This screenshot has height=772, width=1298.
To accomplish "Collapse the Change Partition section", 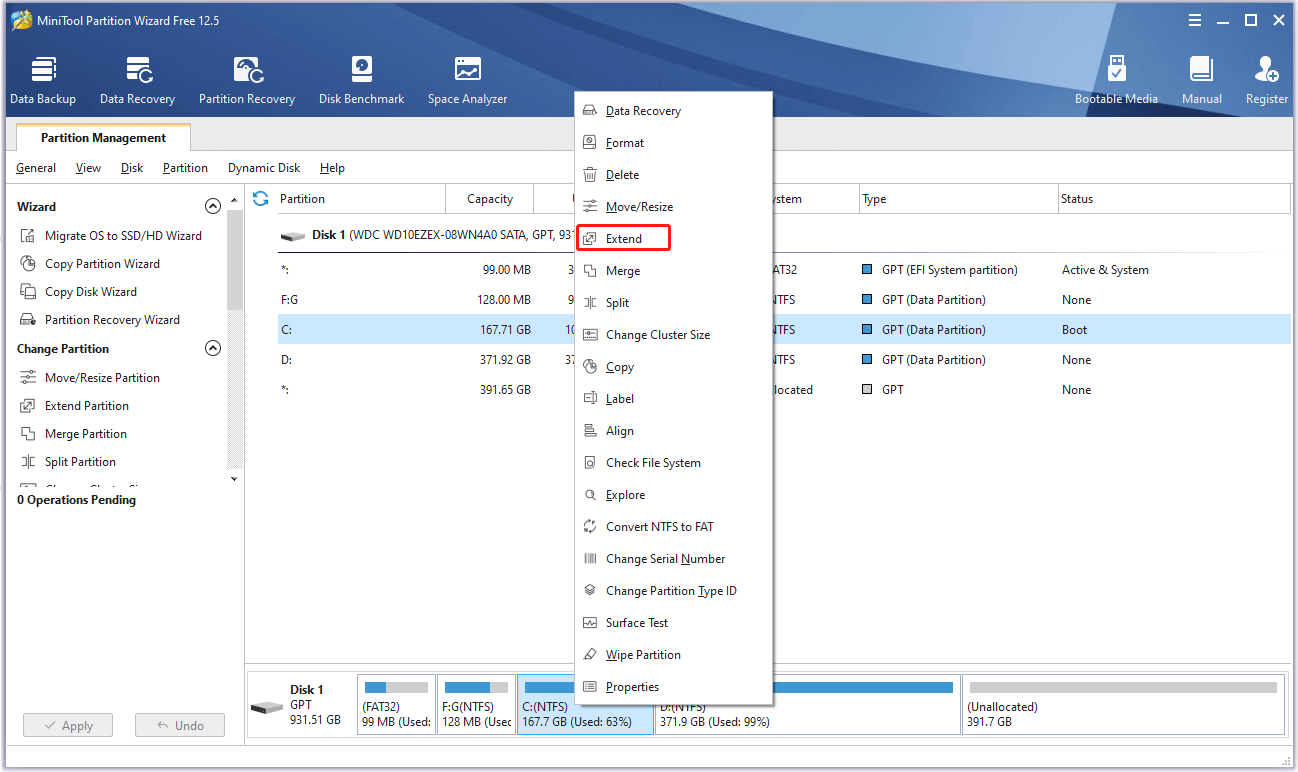I will tap(212, 348).
